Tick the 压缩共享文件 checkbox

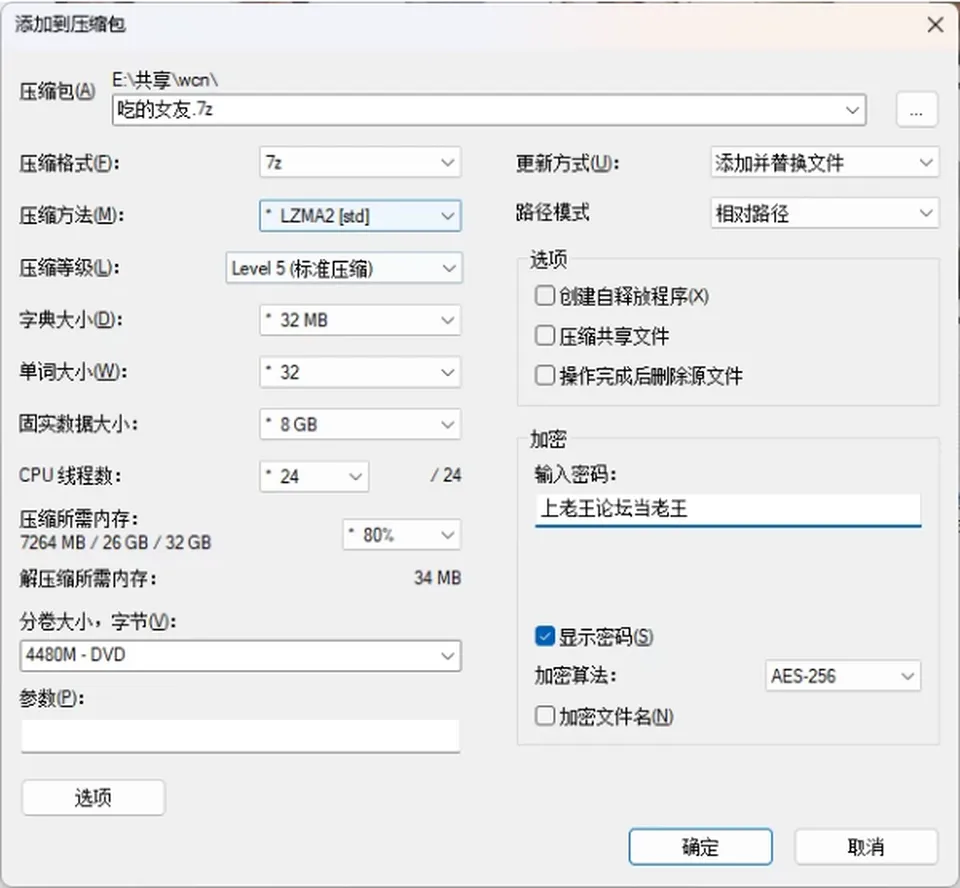click(544, 336)
